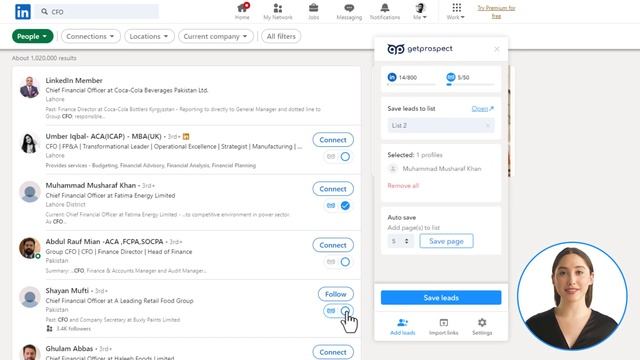
Task: Click the getprospect logo in panel
Action: coord(420,49)
